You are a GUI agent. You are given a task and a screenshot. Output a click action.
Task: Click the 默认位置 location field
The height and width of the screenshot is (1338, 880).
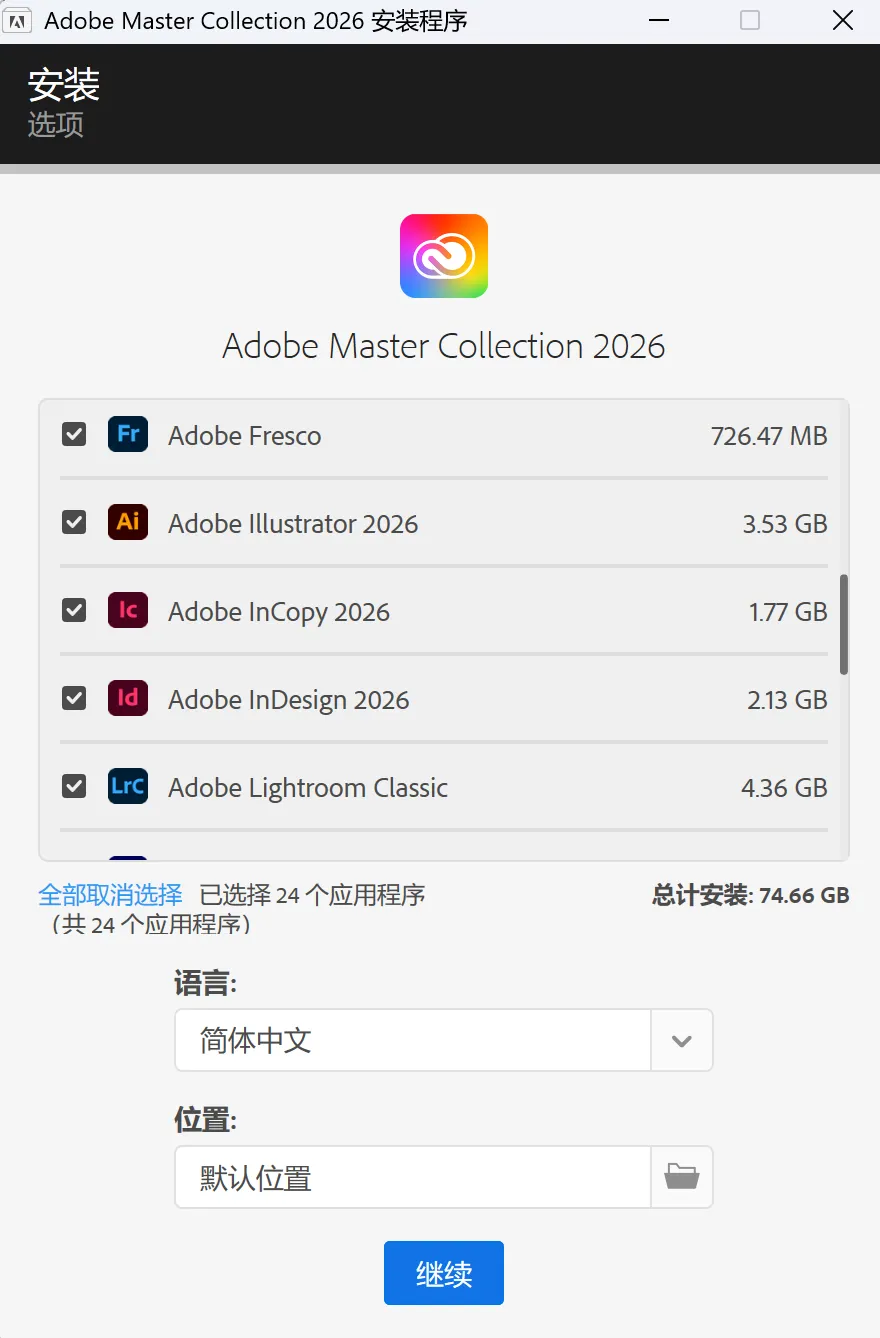(x=412, y=1177)
